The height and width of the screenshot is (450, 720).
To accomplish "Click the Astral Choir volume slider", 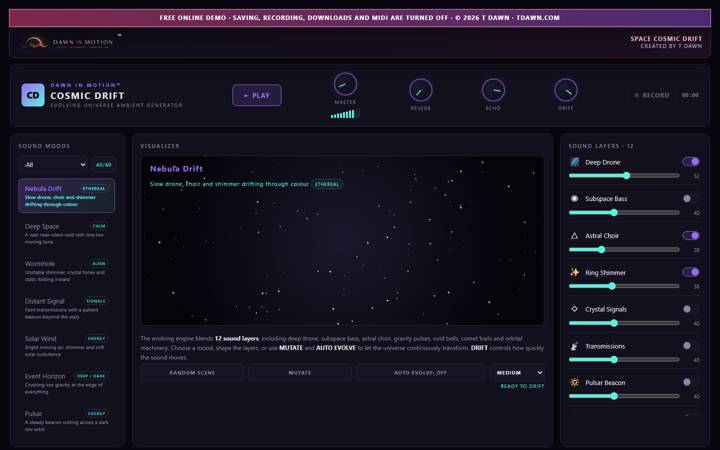I will pyautogui.click(x=624, y=249).
